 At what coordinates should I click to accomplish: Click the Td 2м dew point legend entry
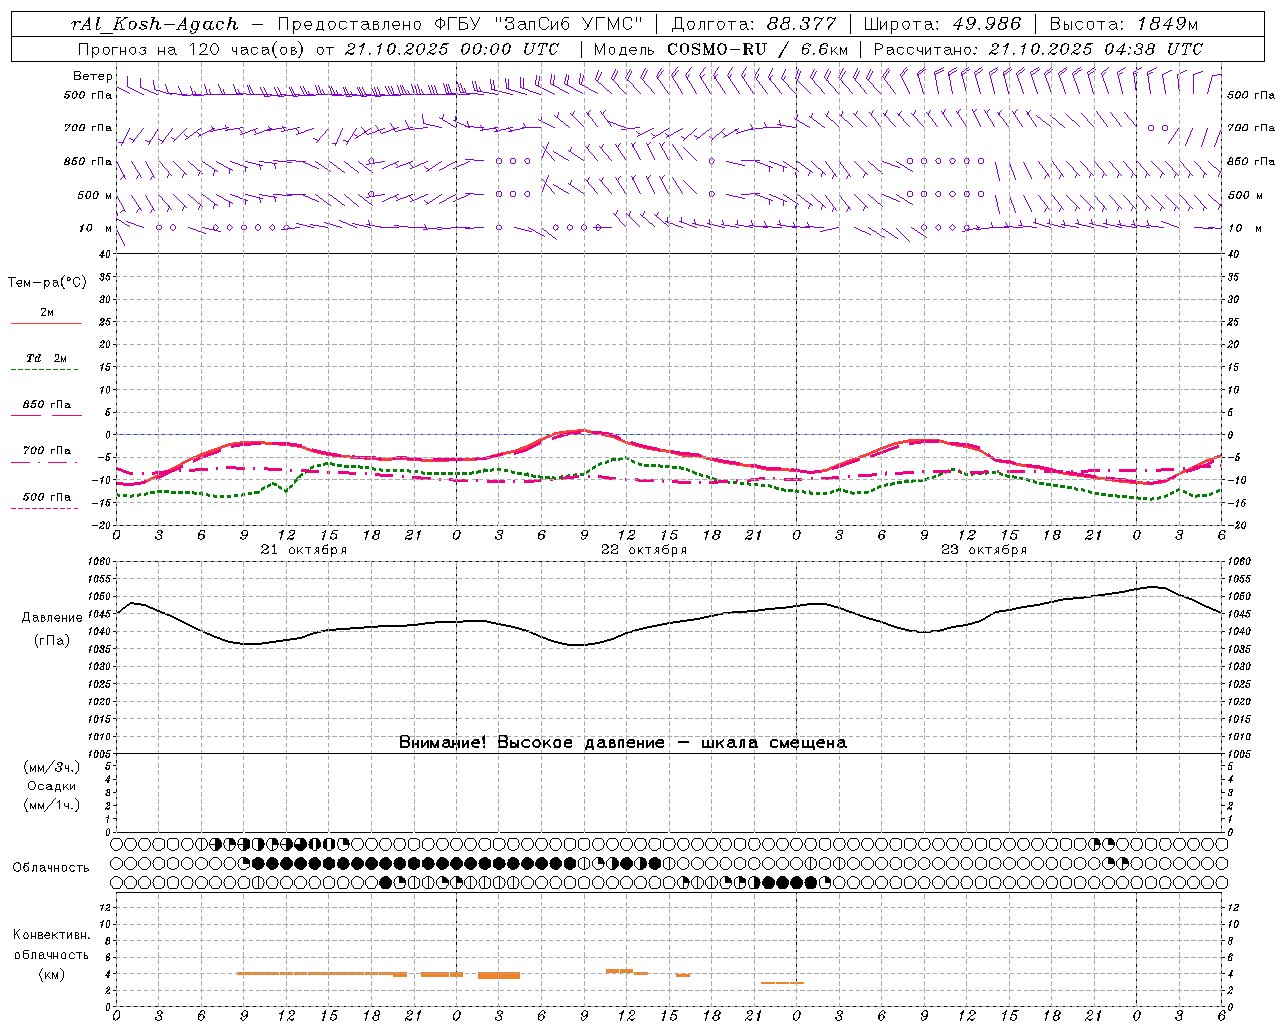pyautogui.click(x=47, y=358)
